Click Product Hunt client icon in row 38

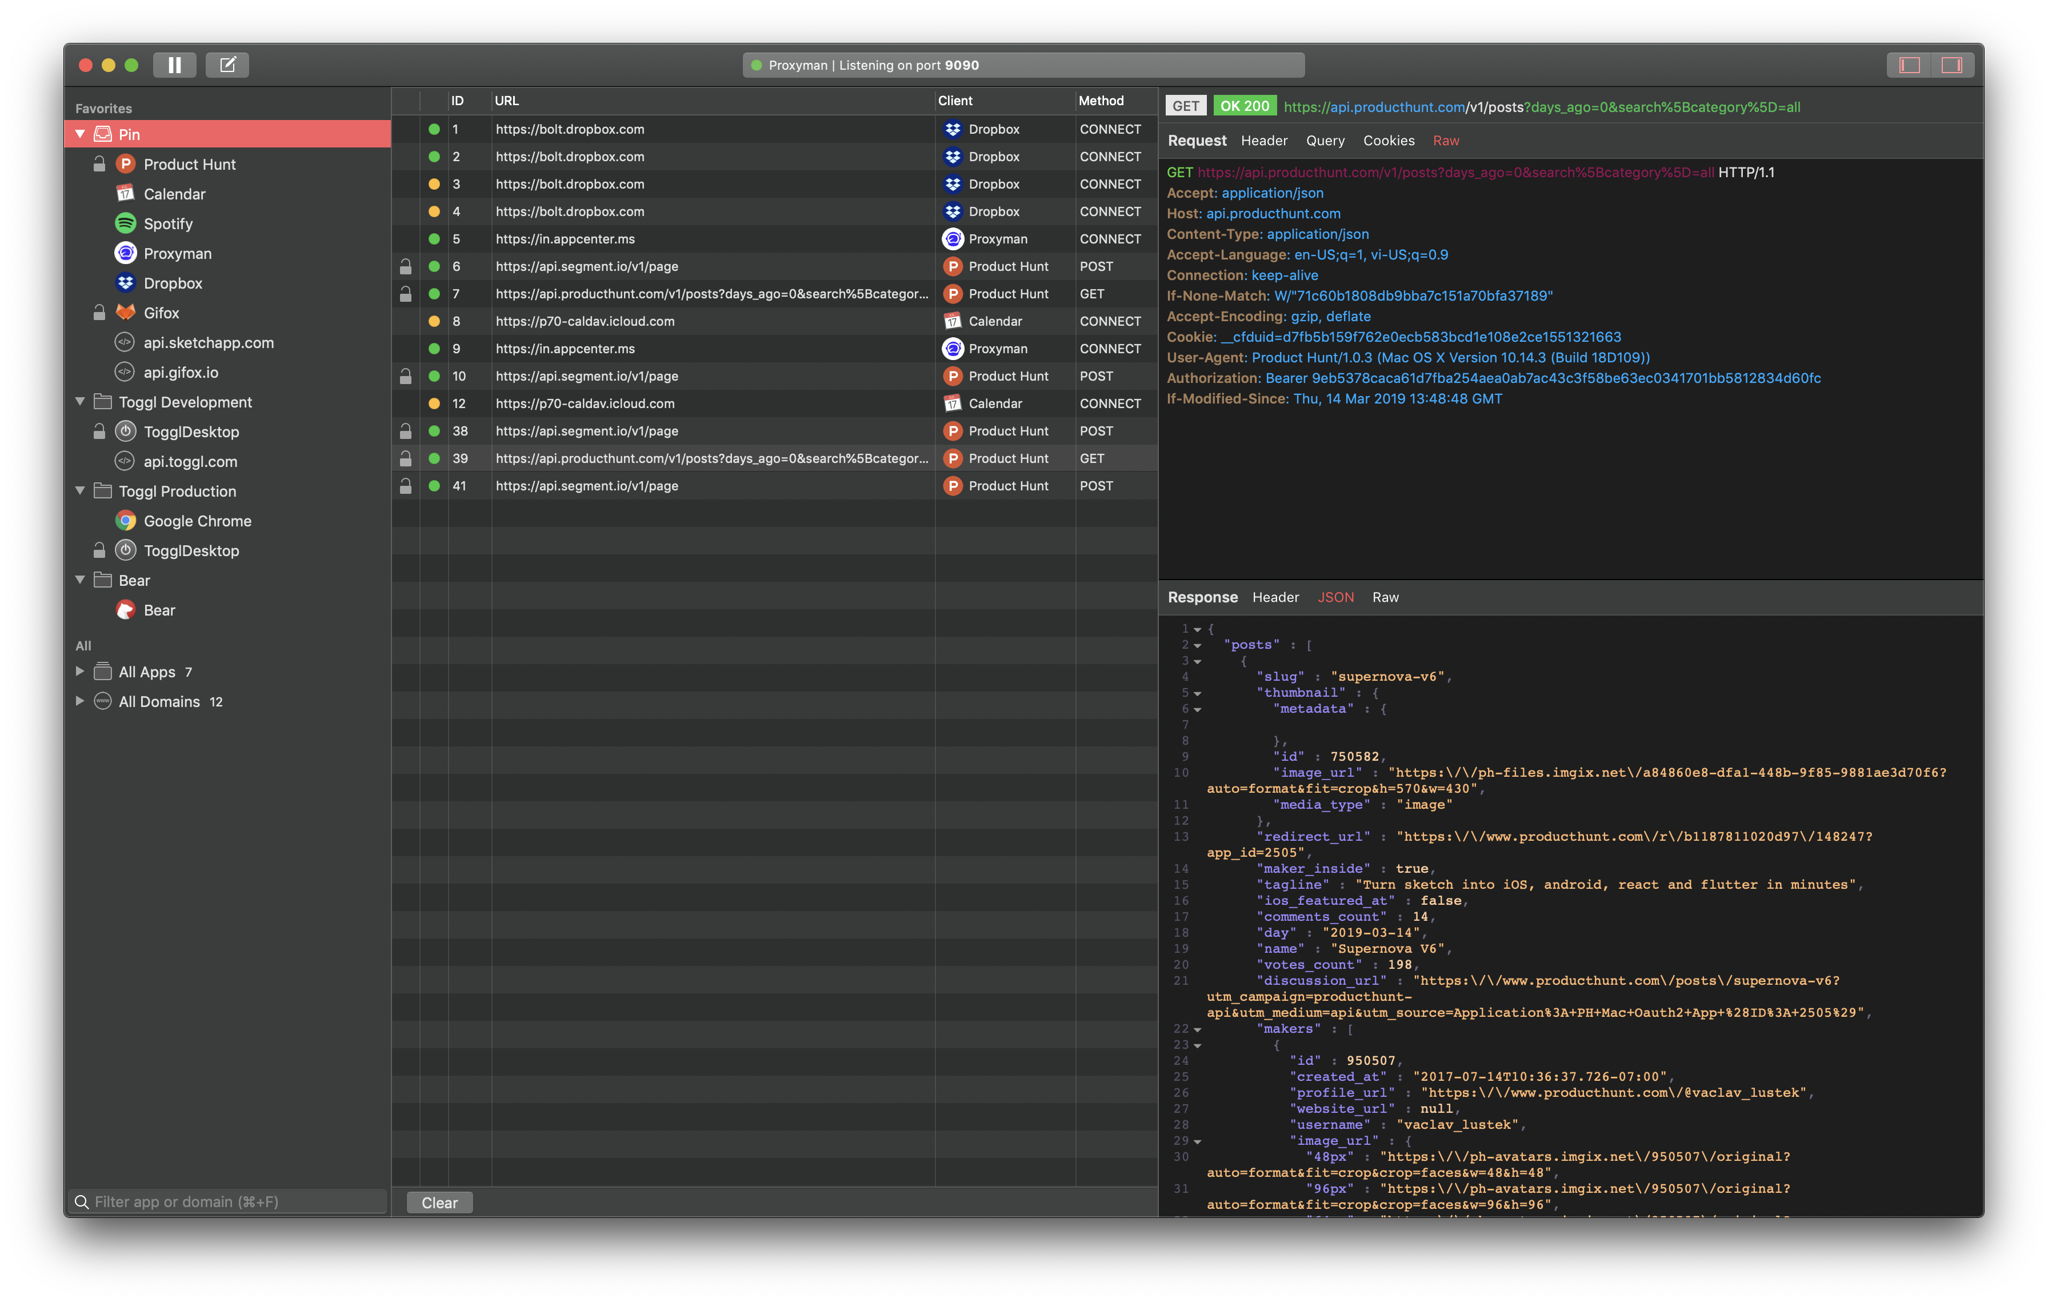point(952,431)
